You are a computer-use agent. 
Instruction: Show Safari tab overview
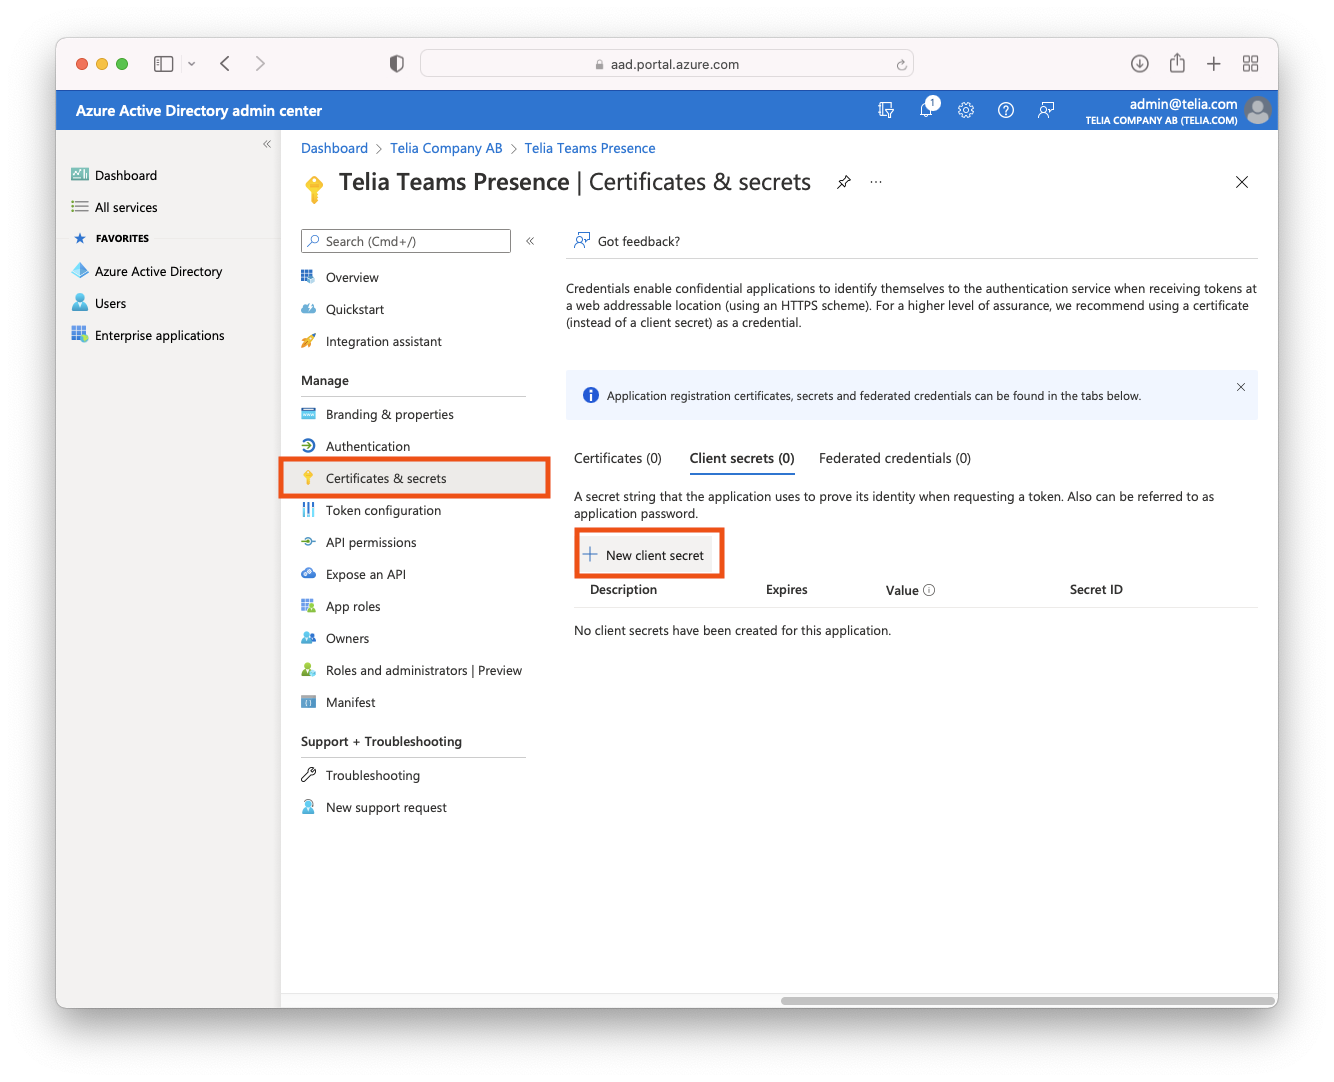(1250, 64)
